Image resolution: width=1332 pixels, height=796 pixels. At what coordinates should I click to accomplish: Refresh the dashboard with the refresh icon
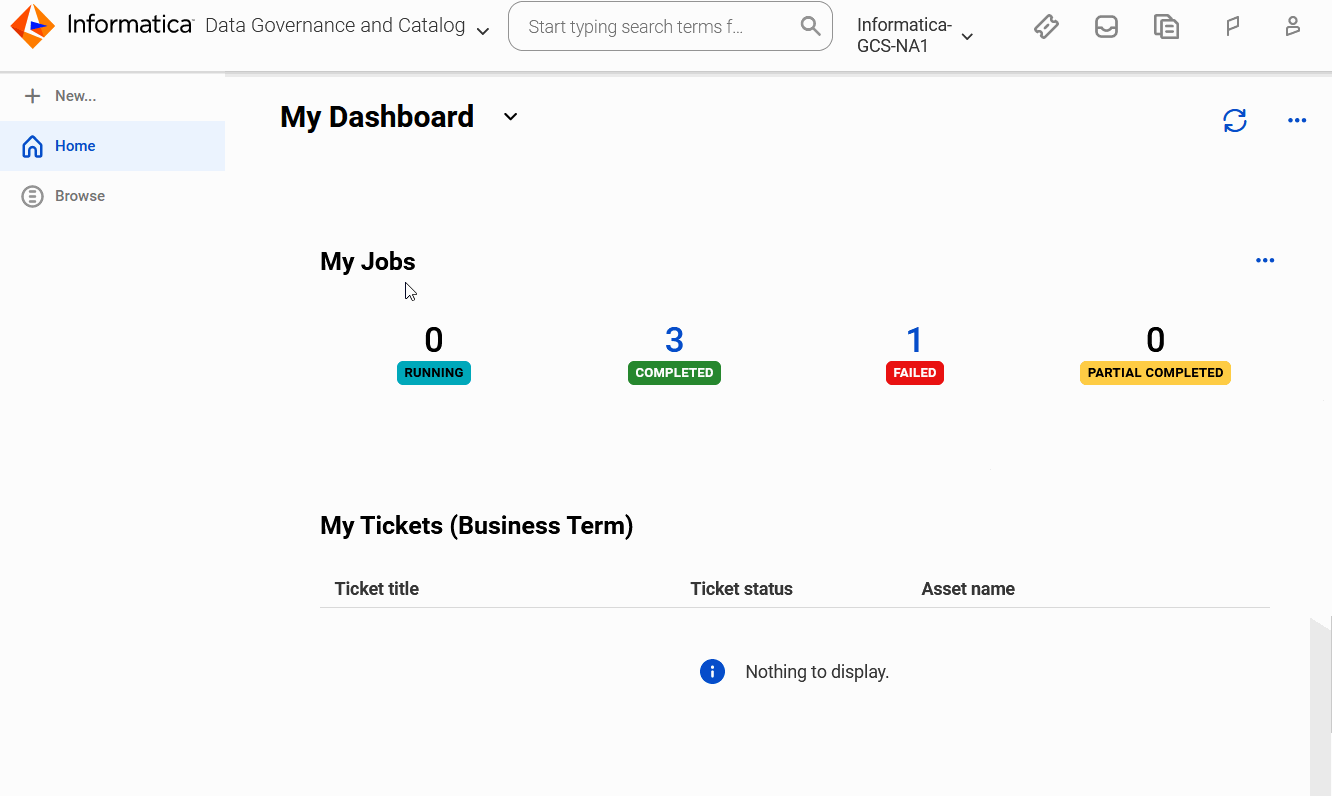[x=1235, y=121]
